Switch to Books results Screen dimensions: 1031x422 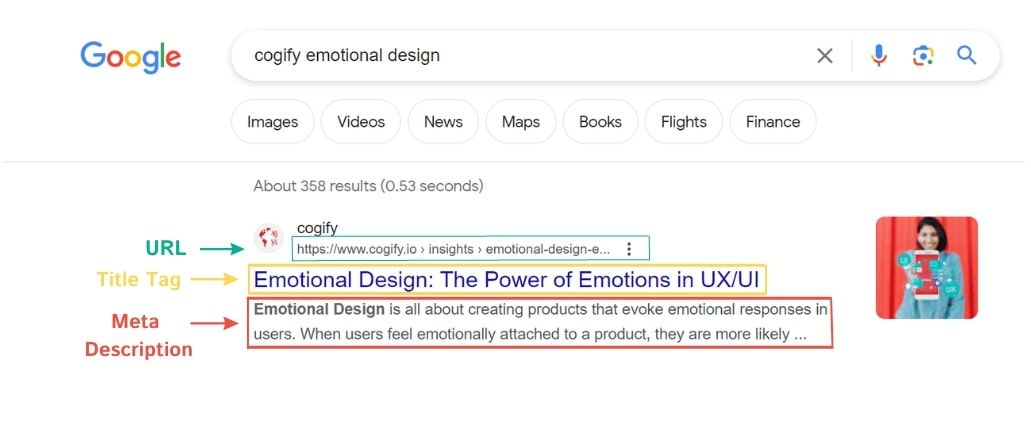tap(600, 122)
